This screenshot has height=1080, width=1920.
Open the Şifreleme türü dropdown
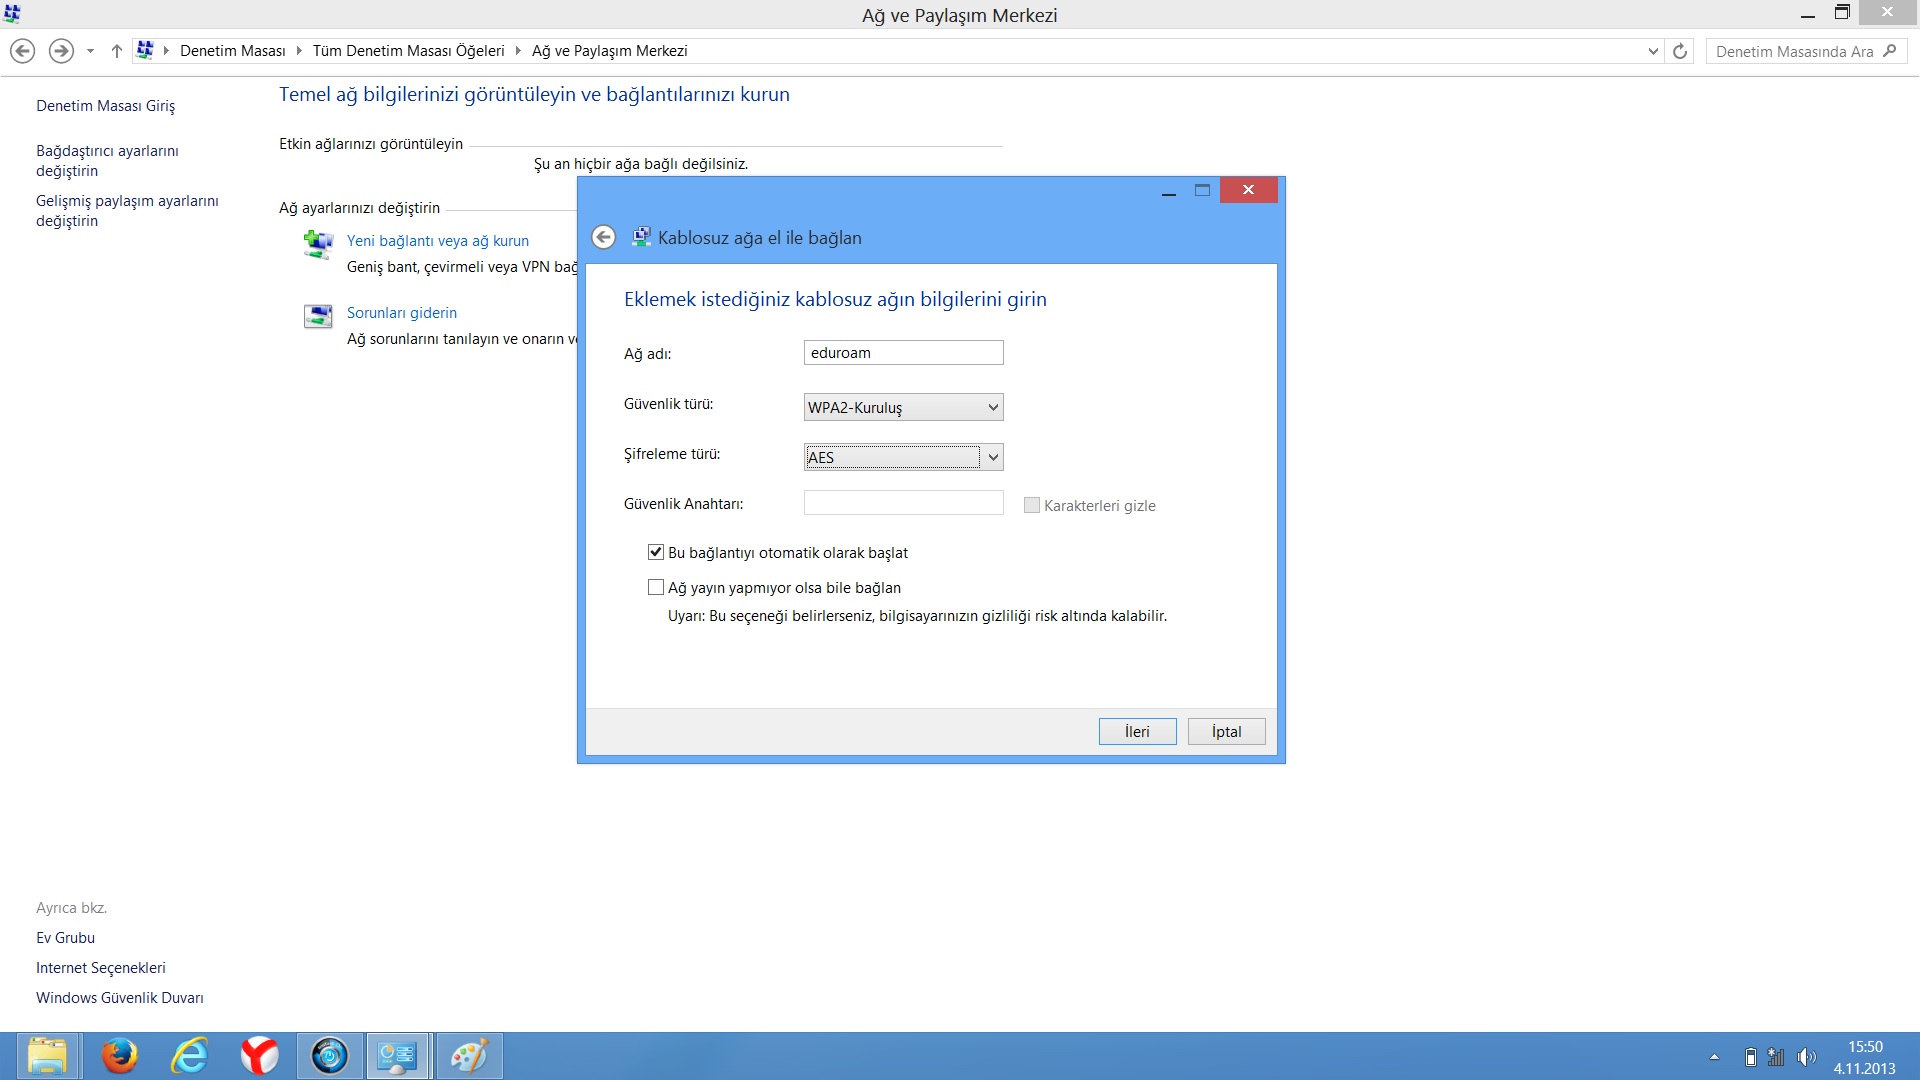pos(903,457)
